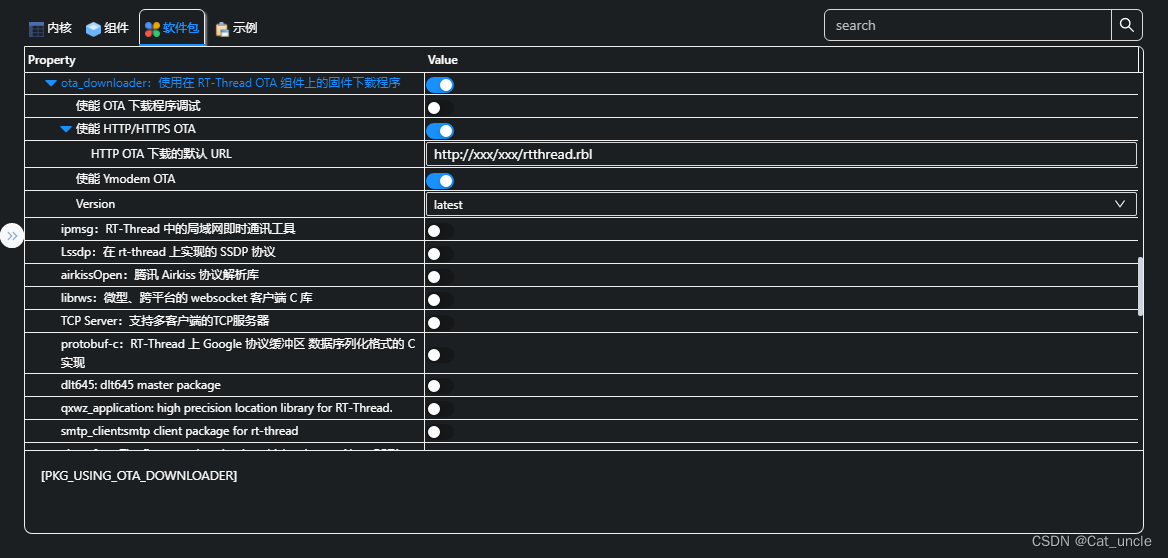The width and height of the screenshot is (1168, 558).
Task: Collapse the ota_downloader tree node arrow
Action: 51,83
